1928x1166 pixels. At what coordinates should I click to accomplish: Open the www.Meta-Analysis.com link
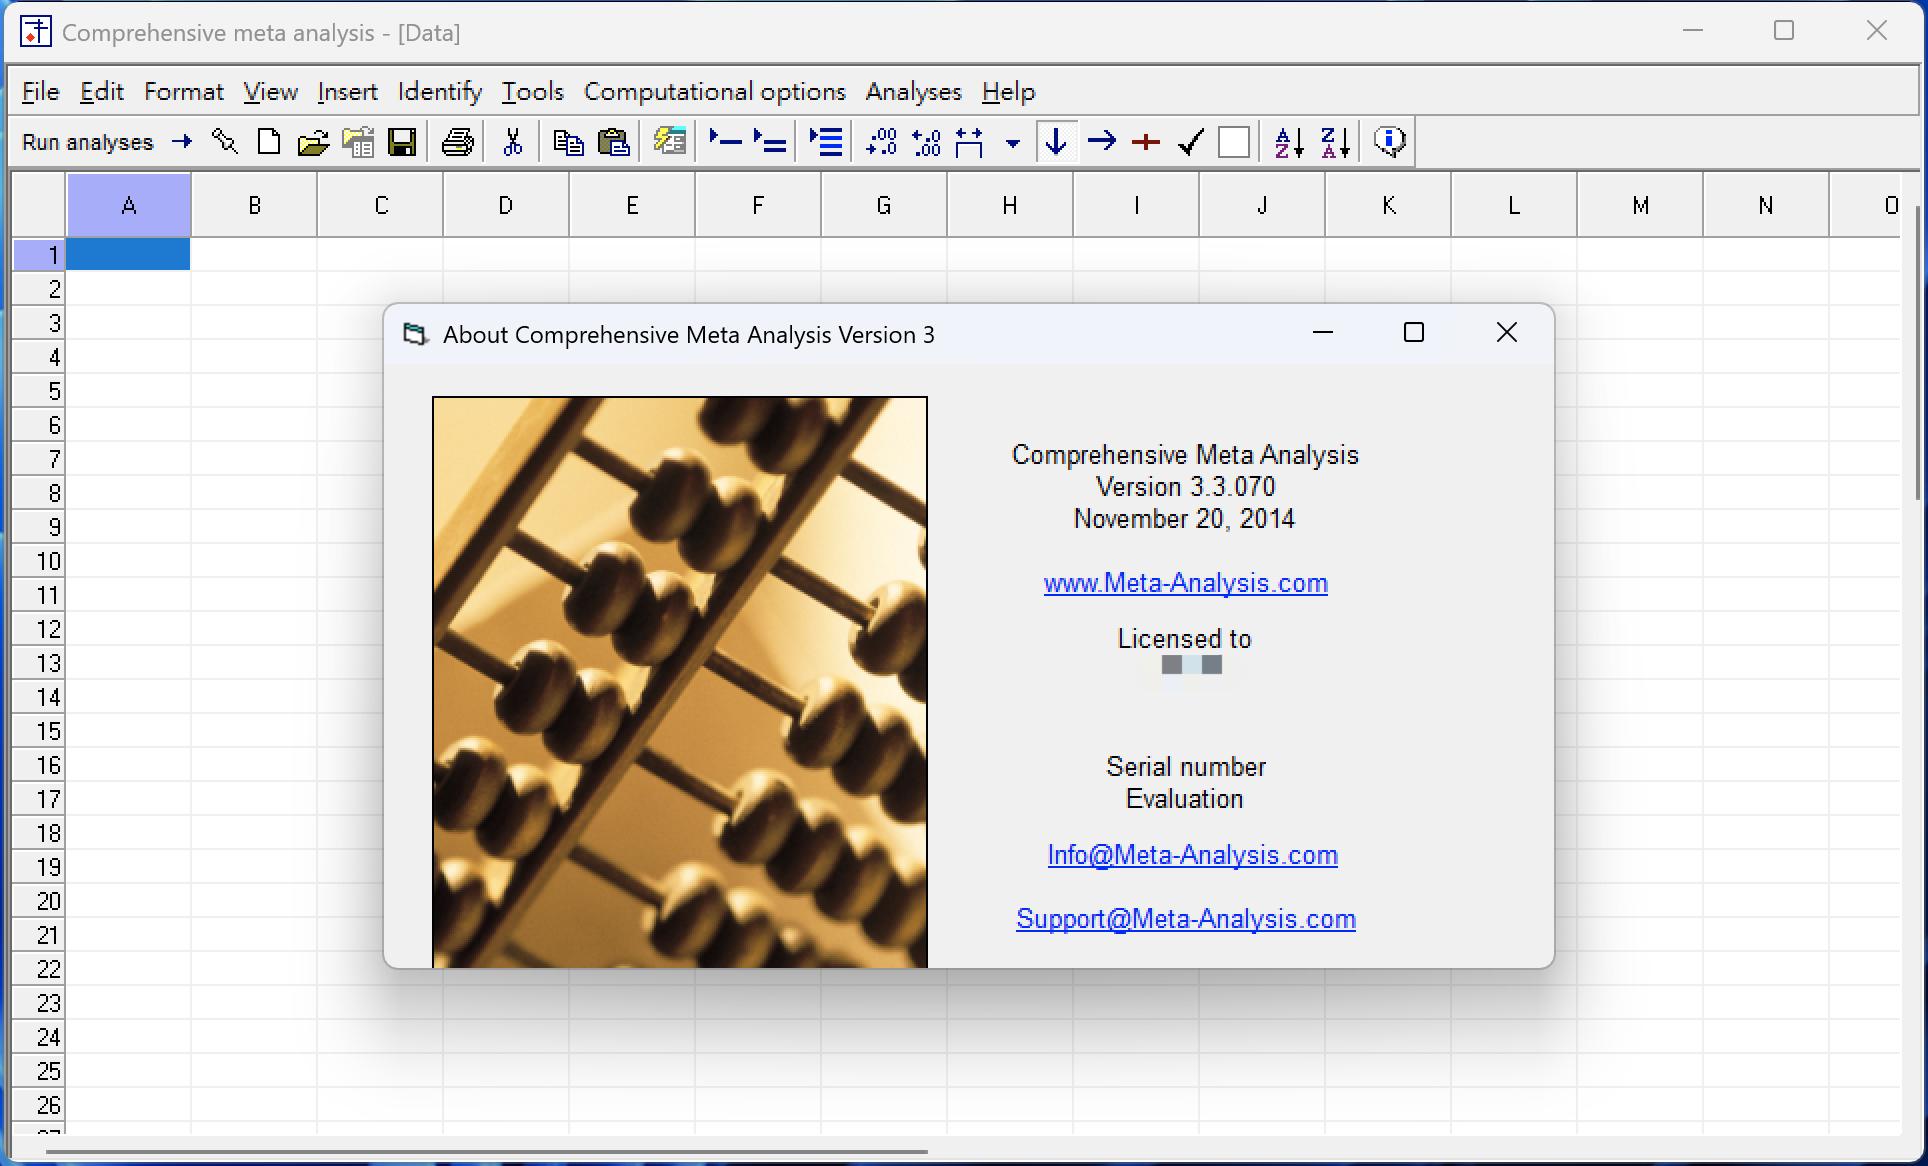[x=1185, y=583]
